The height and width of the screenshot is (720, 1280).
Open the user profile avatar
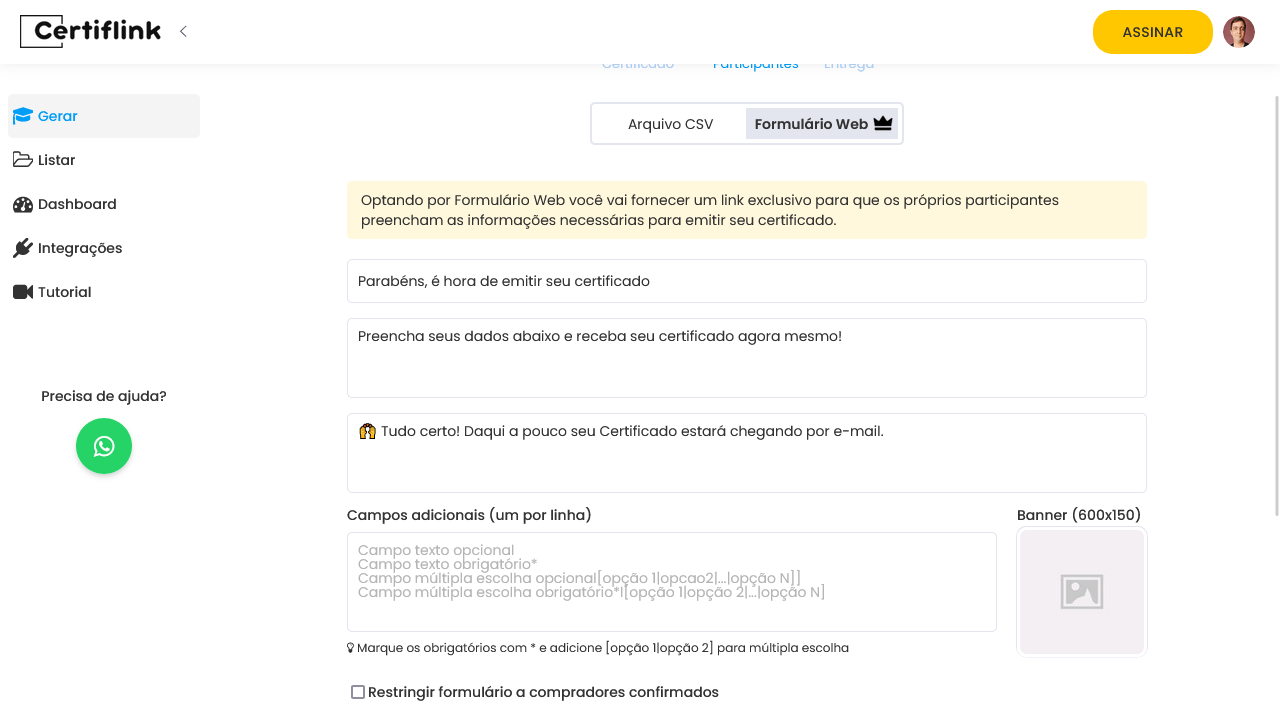point(1239,32)
